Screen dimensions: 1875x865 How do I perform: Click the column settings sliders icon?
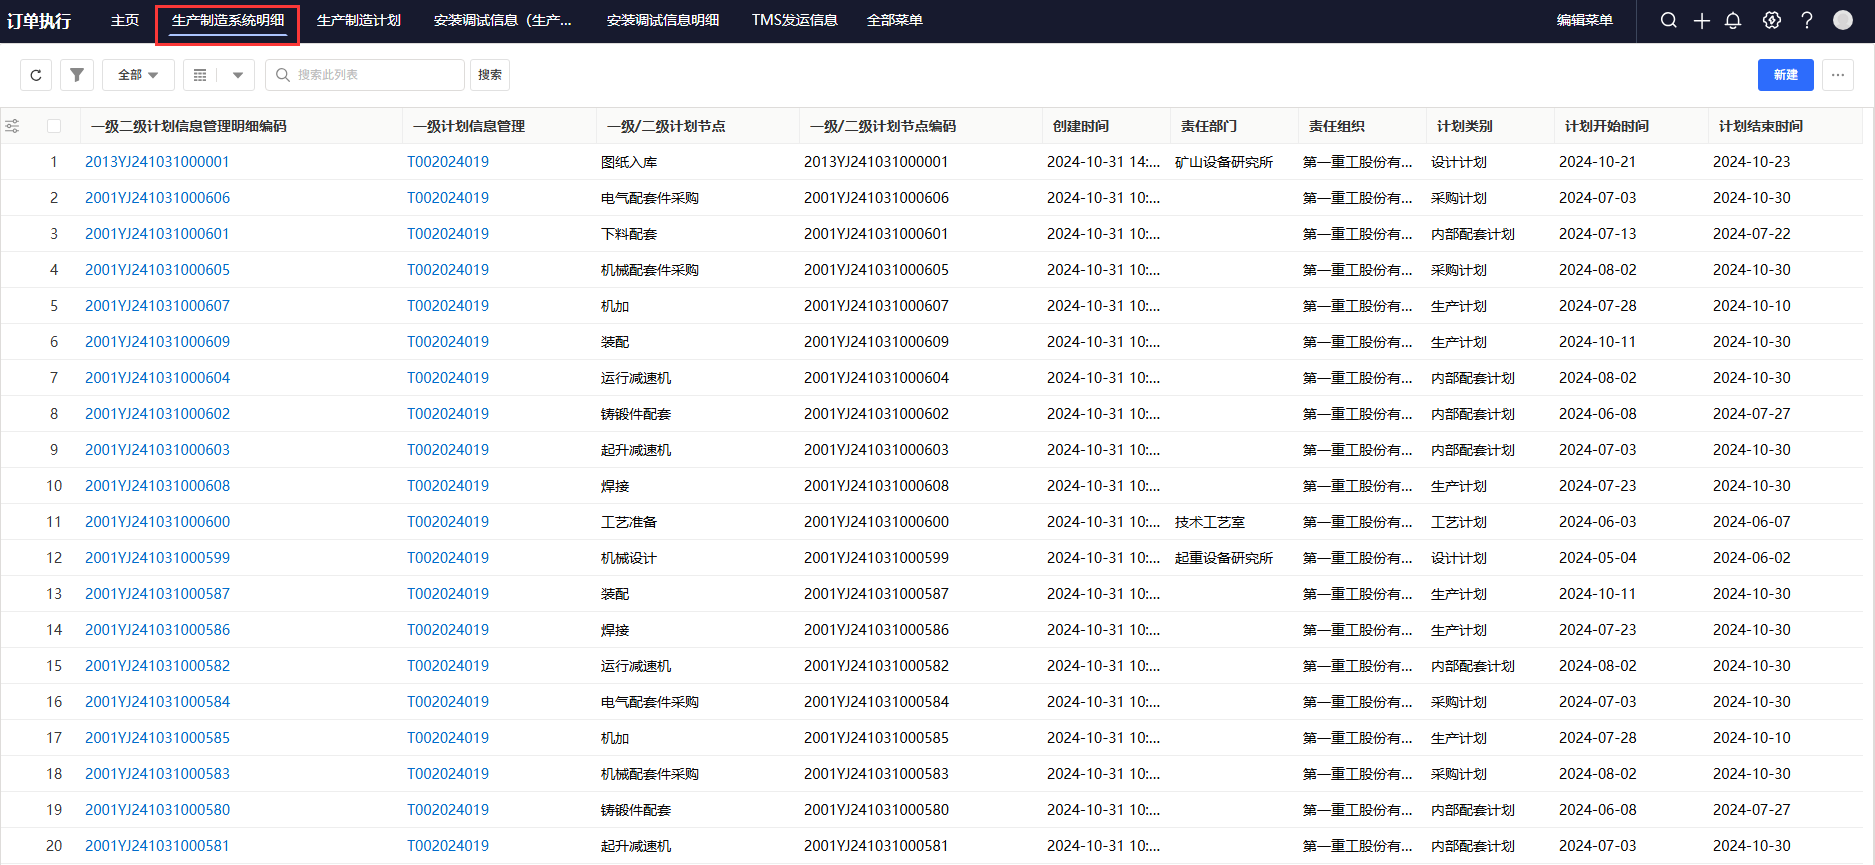[12, 126]
